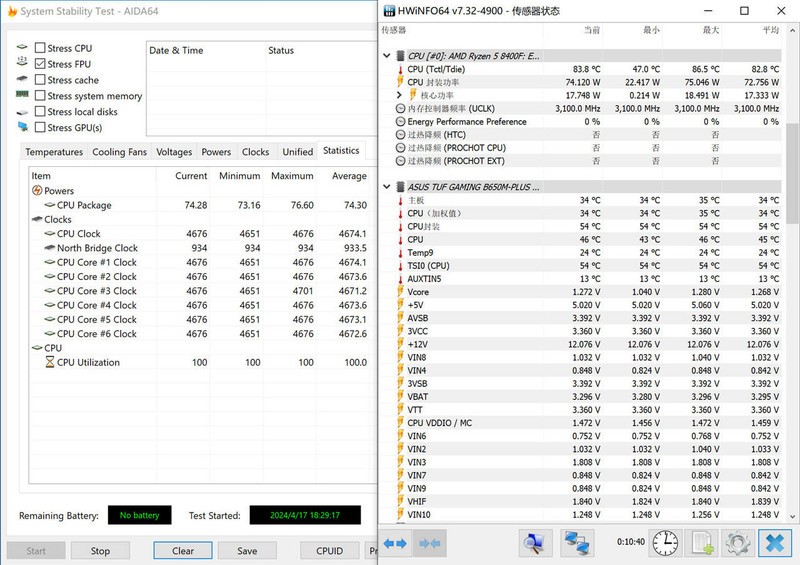Click the chip icon next to North Bridge Clock
Image resolution: width=800 pixels, height=565 pixels.
click(x=49, y=248)
